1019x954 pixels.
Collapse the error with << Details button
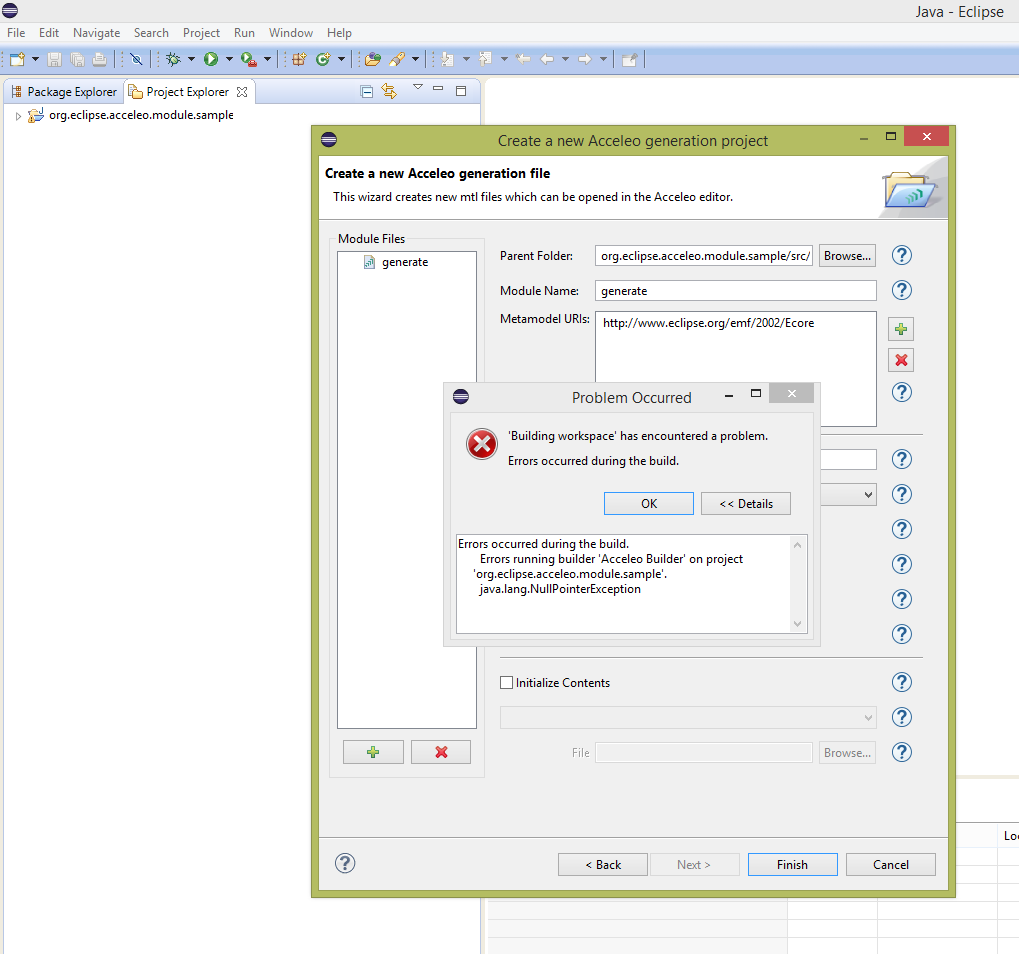[x=745, y=504]
